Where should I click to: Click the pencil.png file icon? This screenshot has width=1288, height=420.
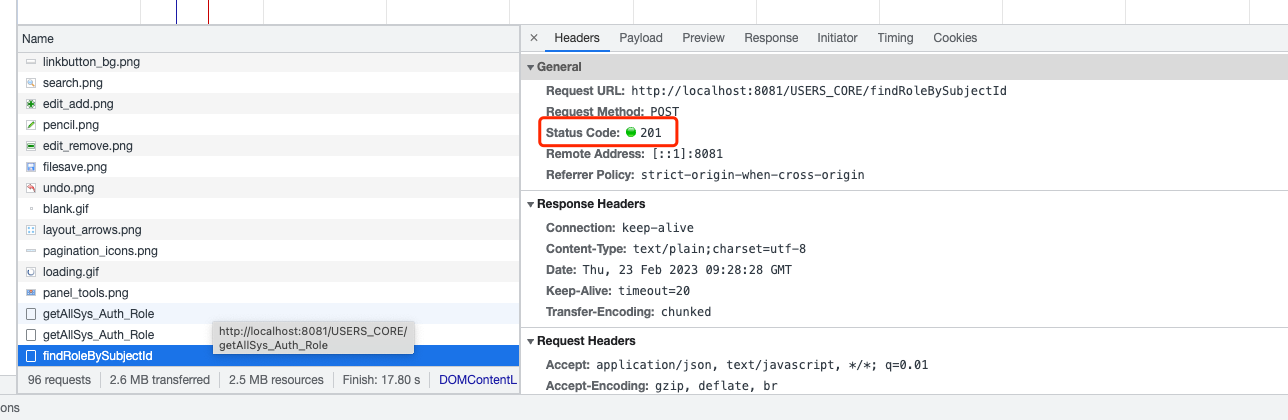click(x=31, y=125)
